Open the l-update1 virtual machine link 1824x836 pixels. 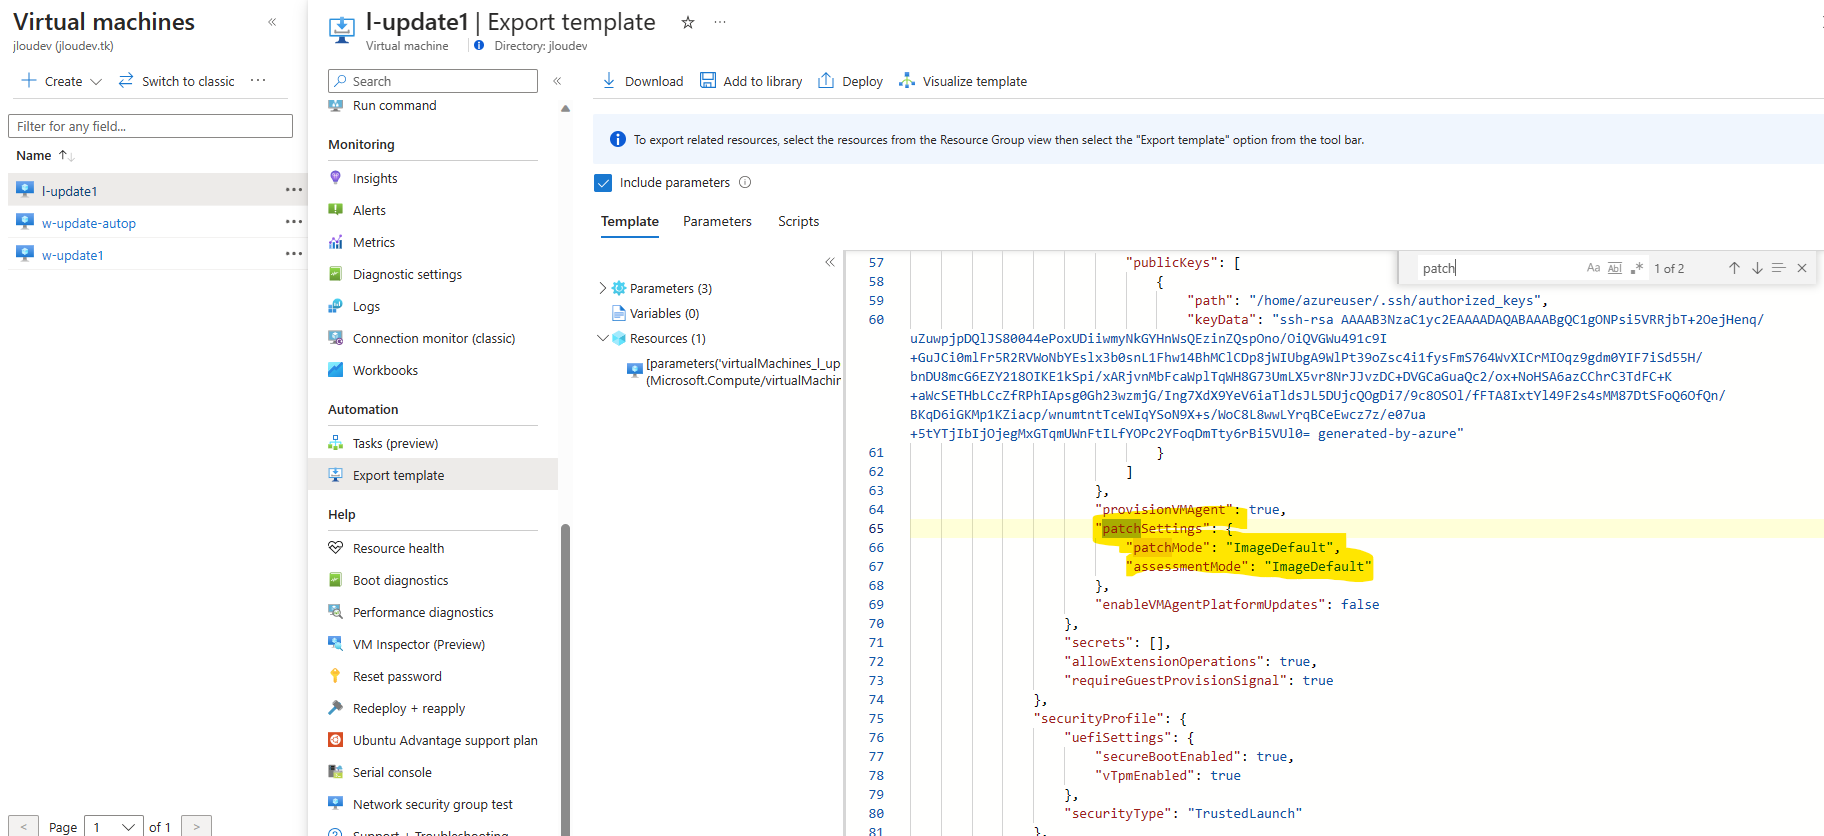tap(69, 191)
